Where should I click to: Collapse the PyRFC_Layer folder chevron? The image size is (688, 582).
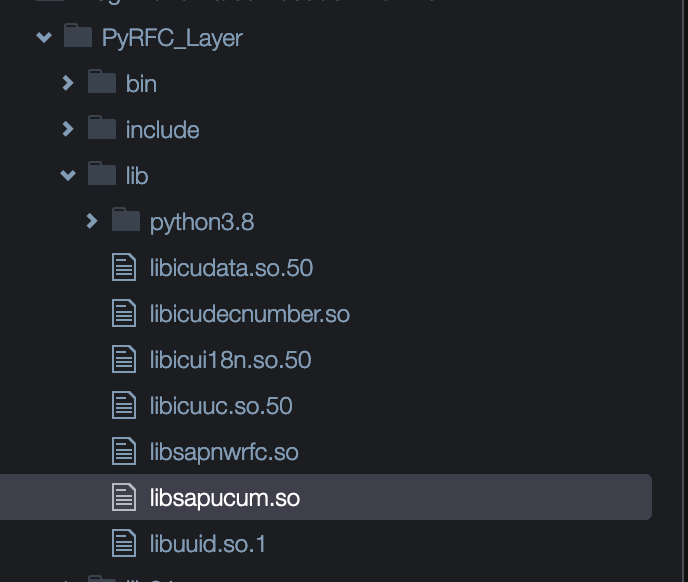(44, 37)
